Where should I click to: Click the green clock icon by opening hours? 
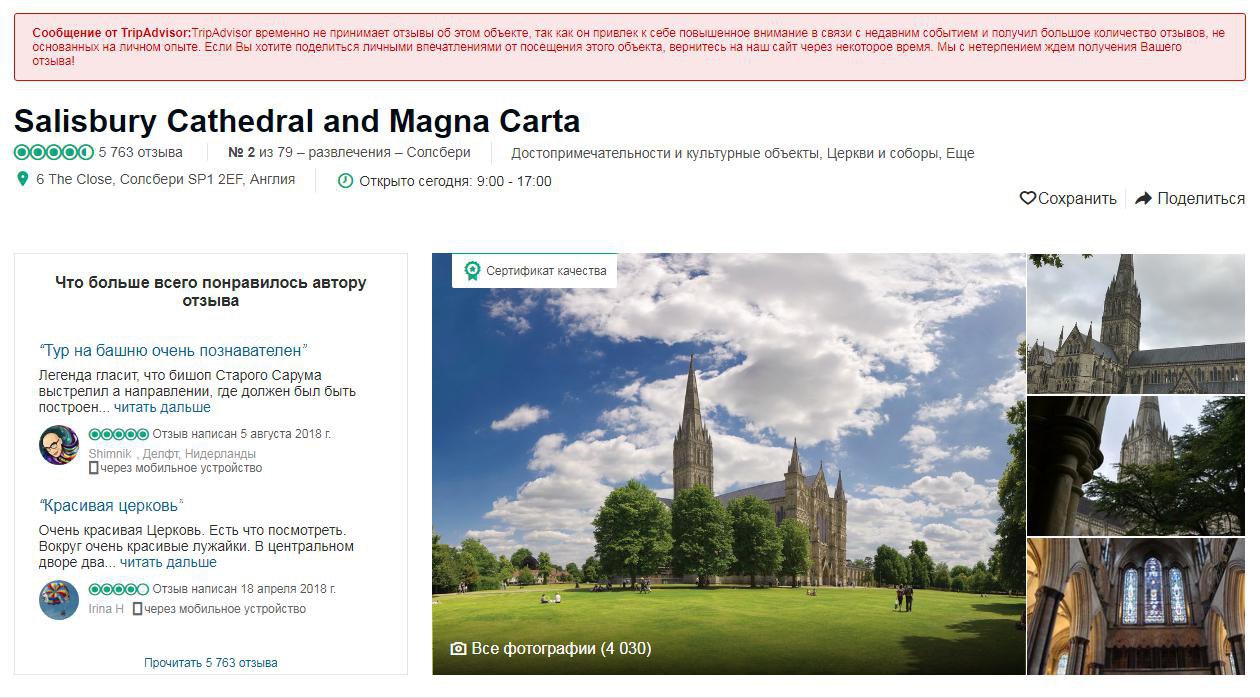[x=345, y=181]
